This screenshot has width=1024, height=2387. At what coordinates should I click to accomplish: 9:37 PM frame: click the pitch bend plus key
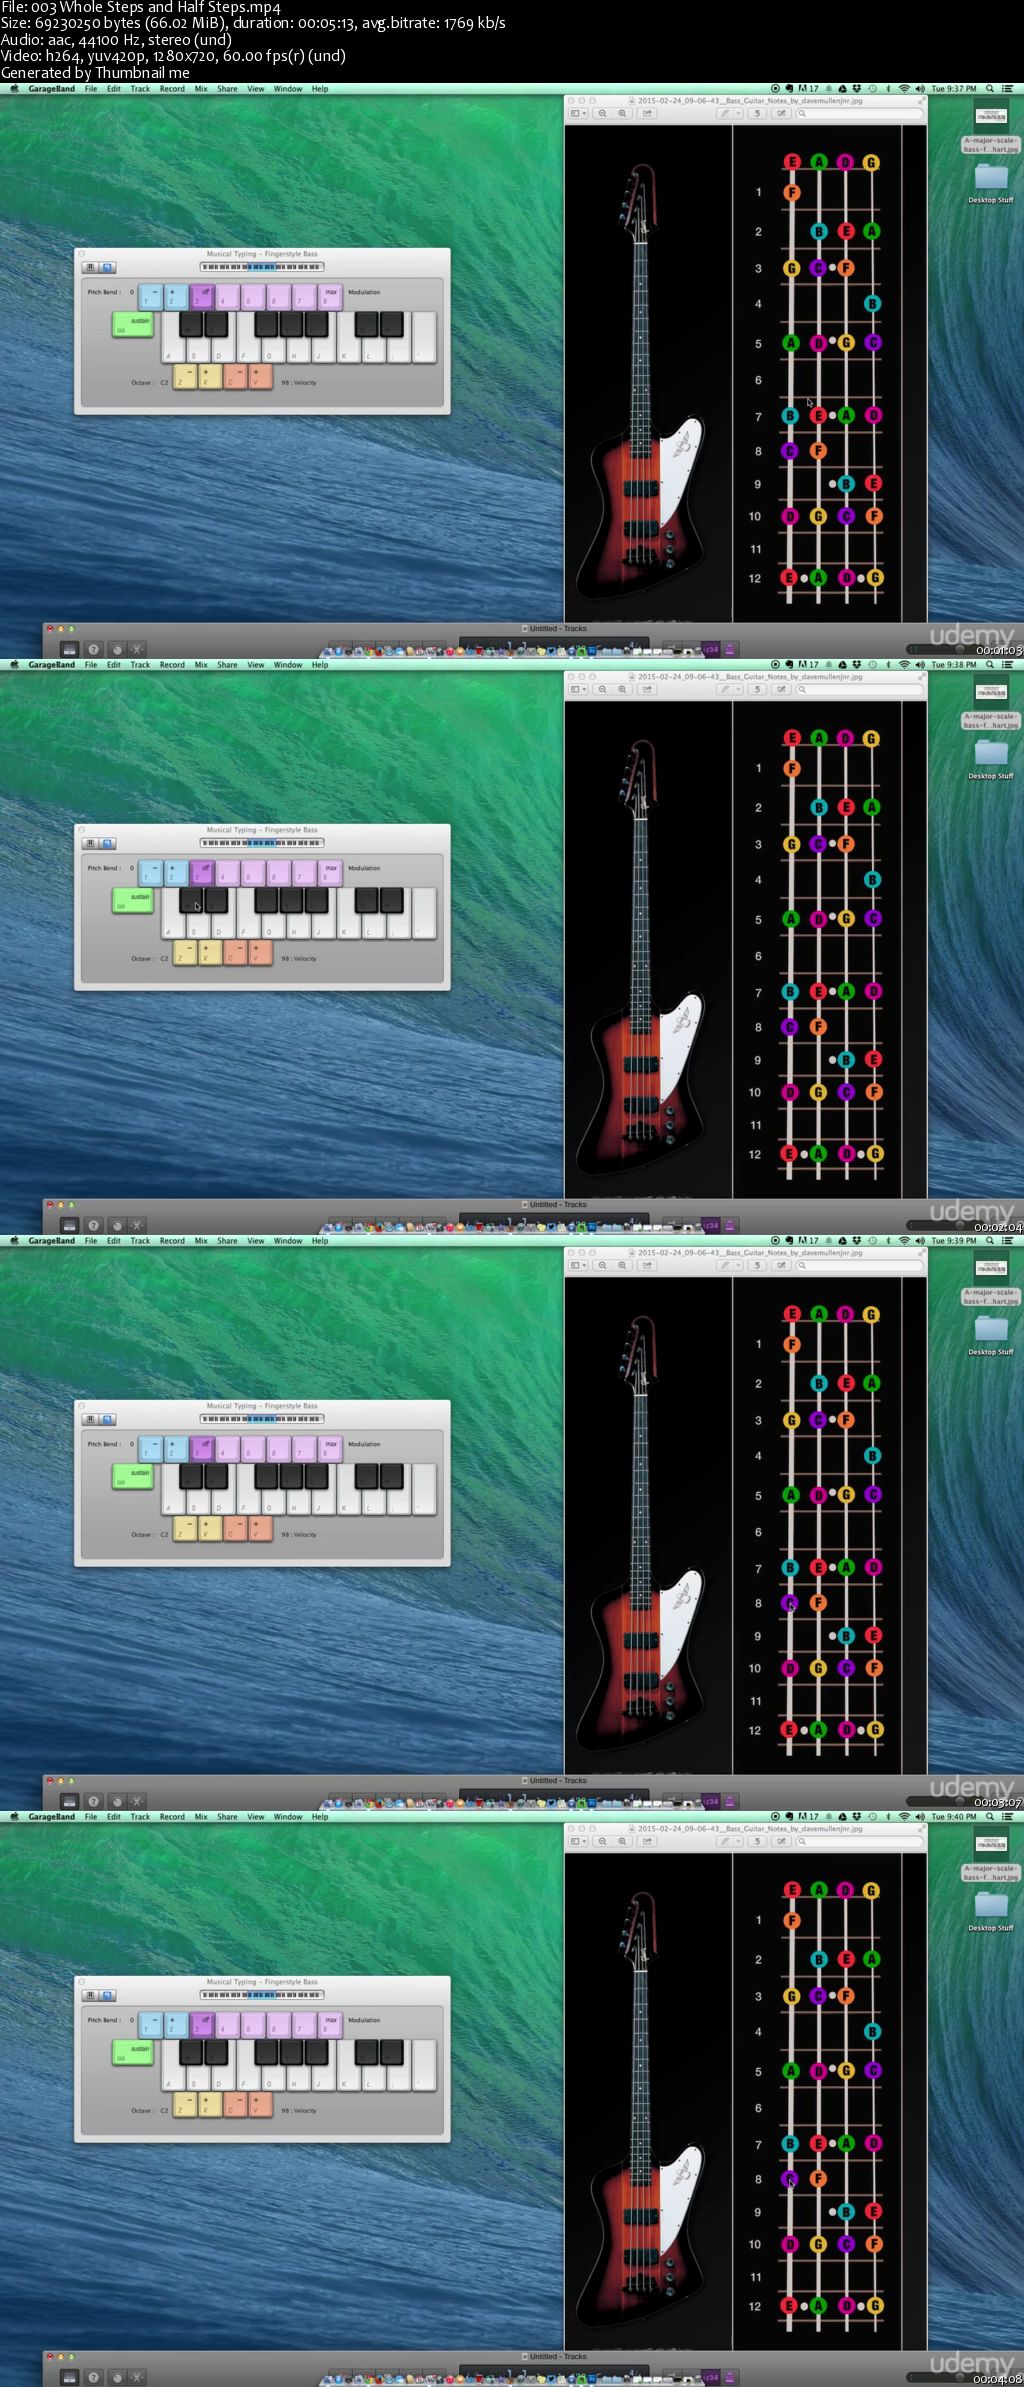(176, 296)
